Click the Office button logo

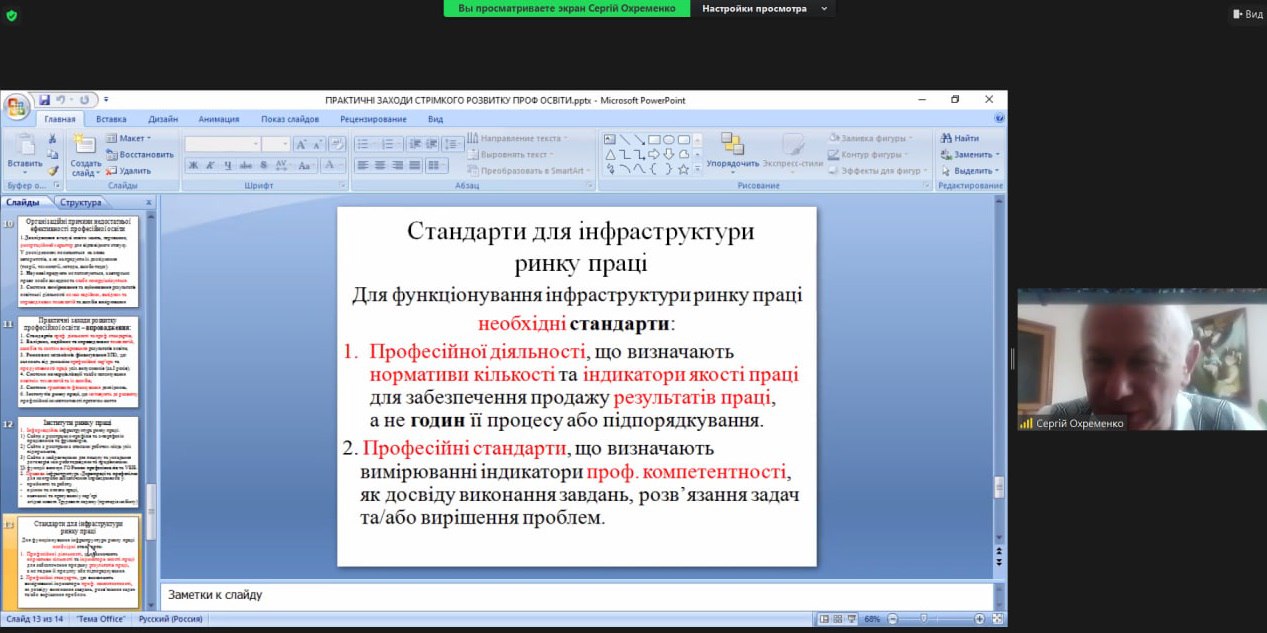coord(16,106)
